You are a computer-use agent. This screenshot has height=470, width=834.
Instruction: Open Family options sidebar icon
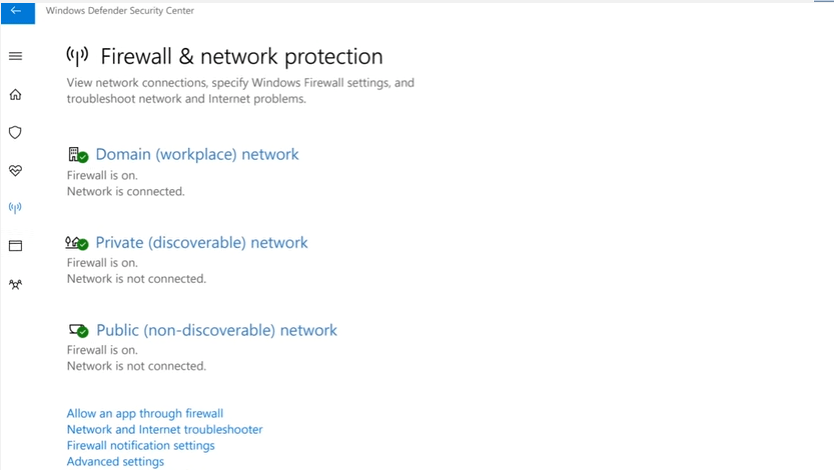(15, 284)
